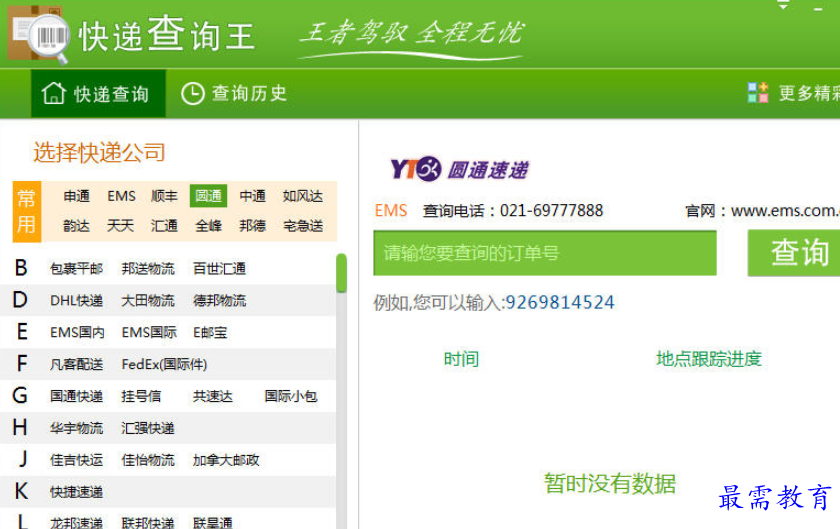Choose 德邦物流 in row D
The height and width of the screenshot is (529, 840).
pyautogui.click(x=220, y=301)
